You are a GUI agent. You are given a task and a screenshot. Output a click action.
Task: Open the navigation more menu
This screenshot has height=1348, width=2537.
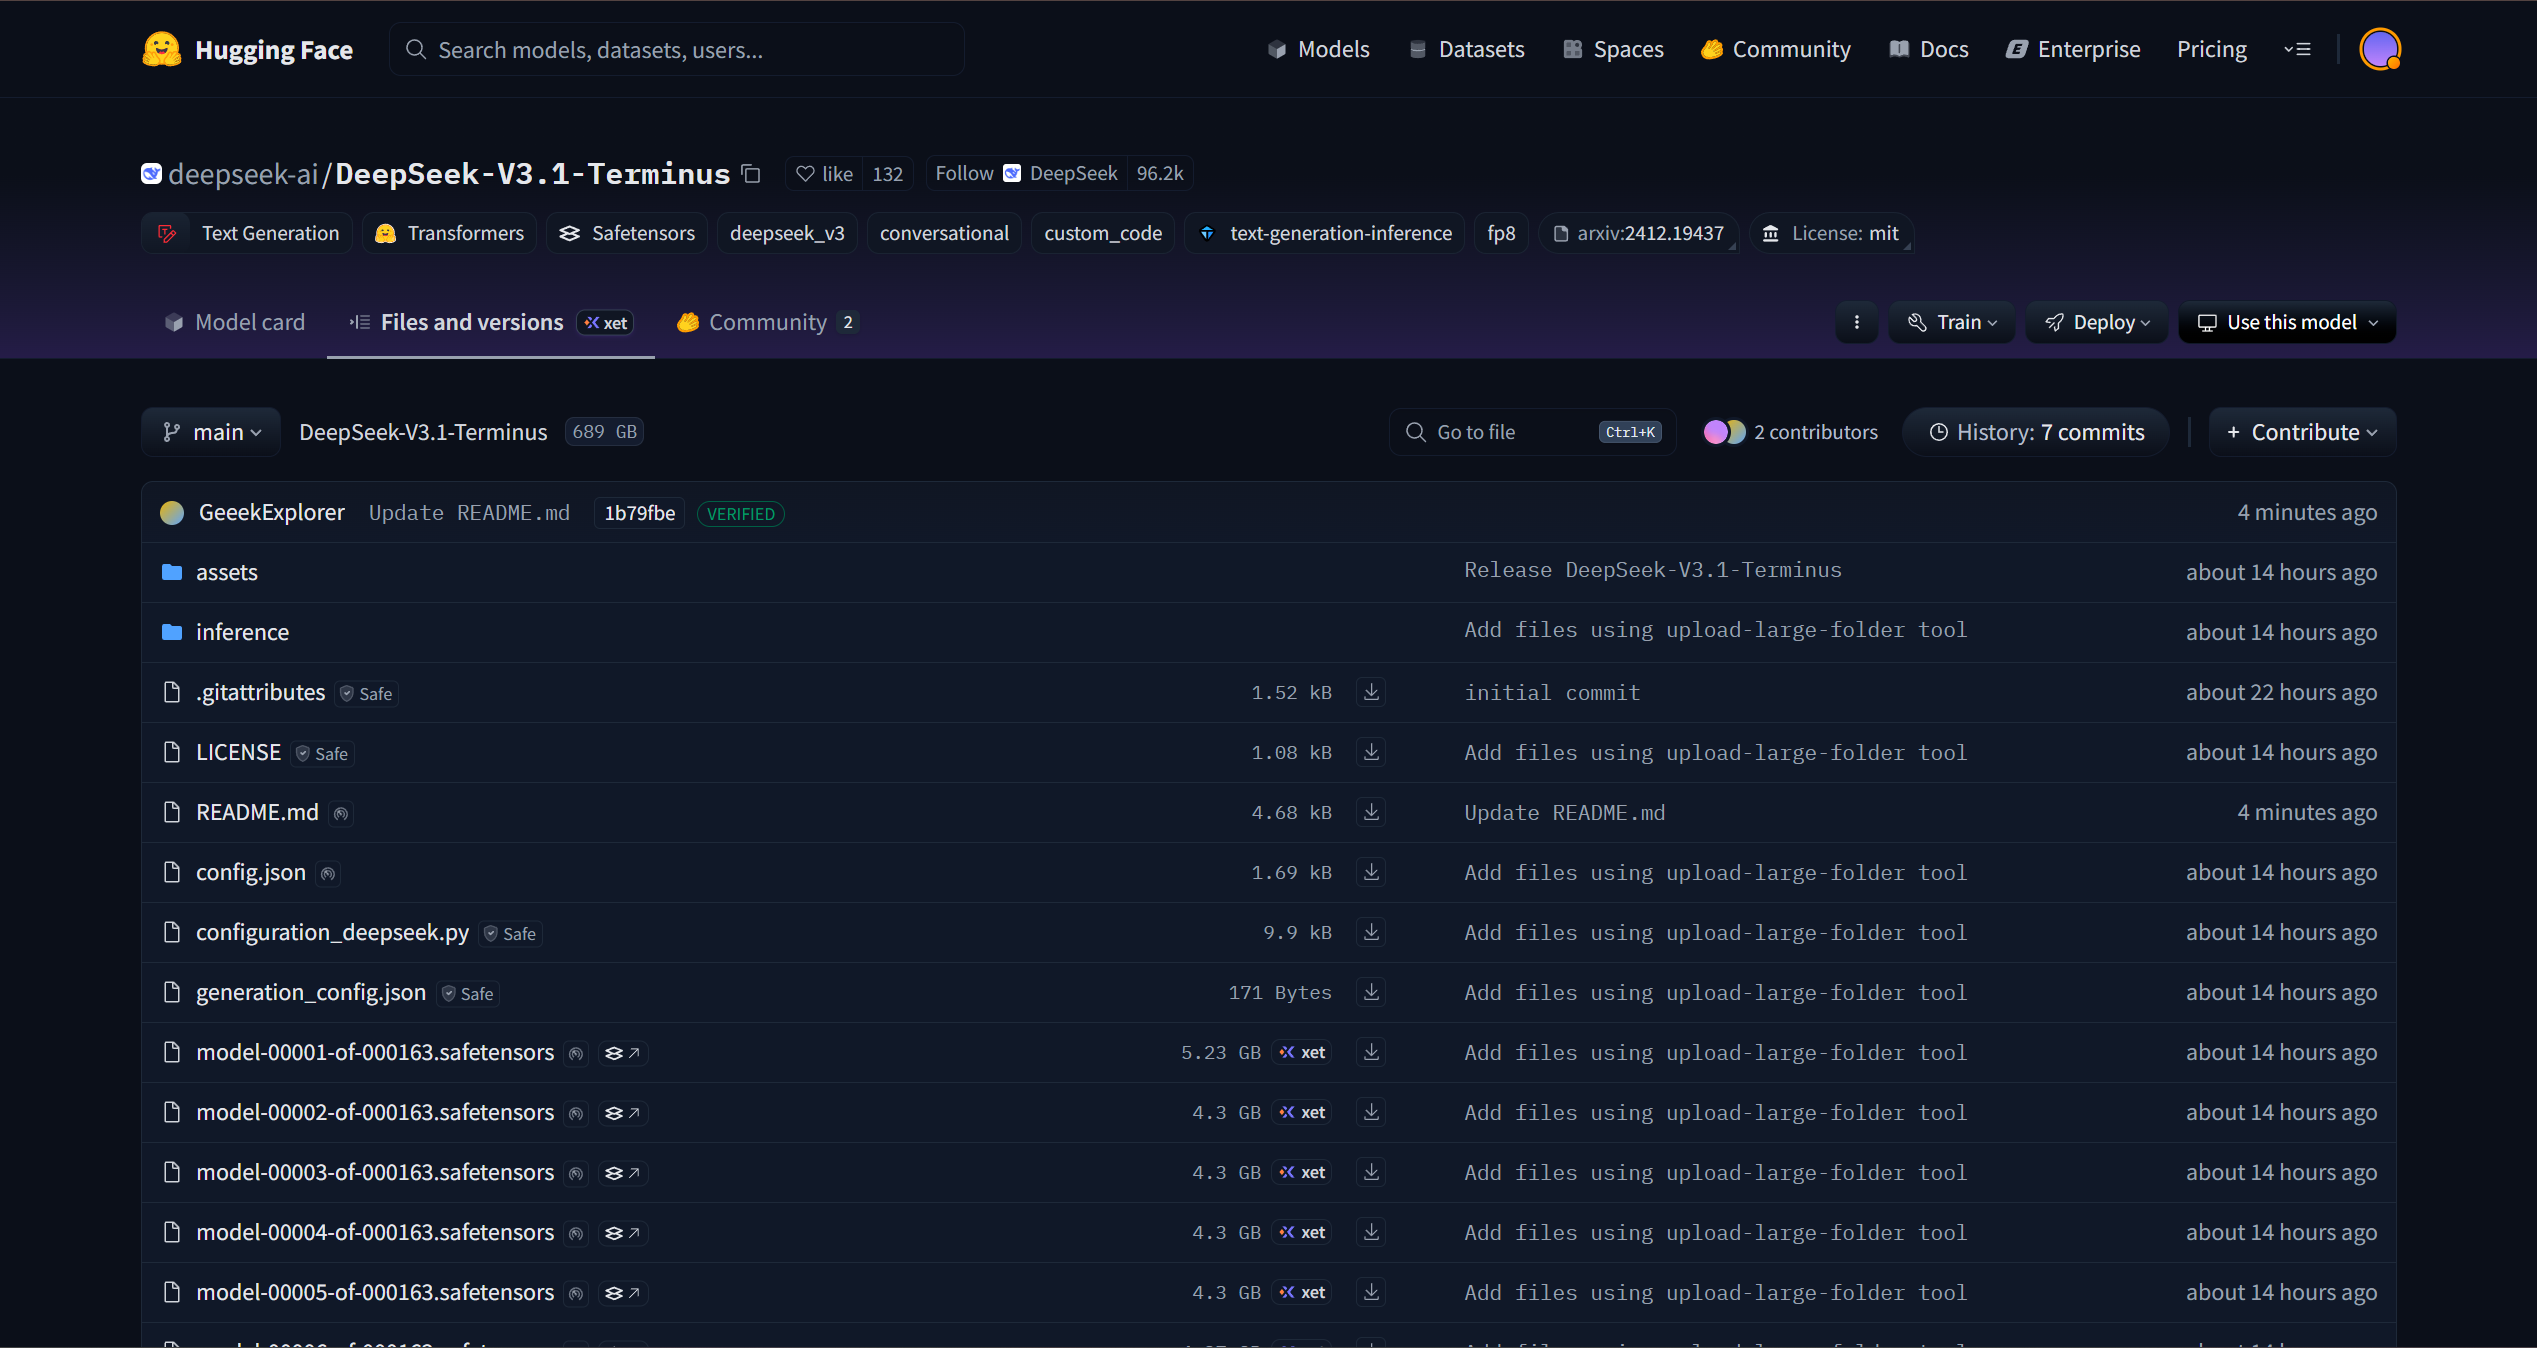tap(2297, 49)
